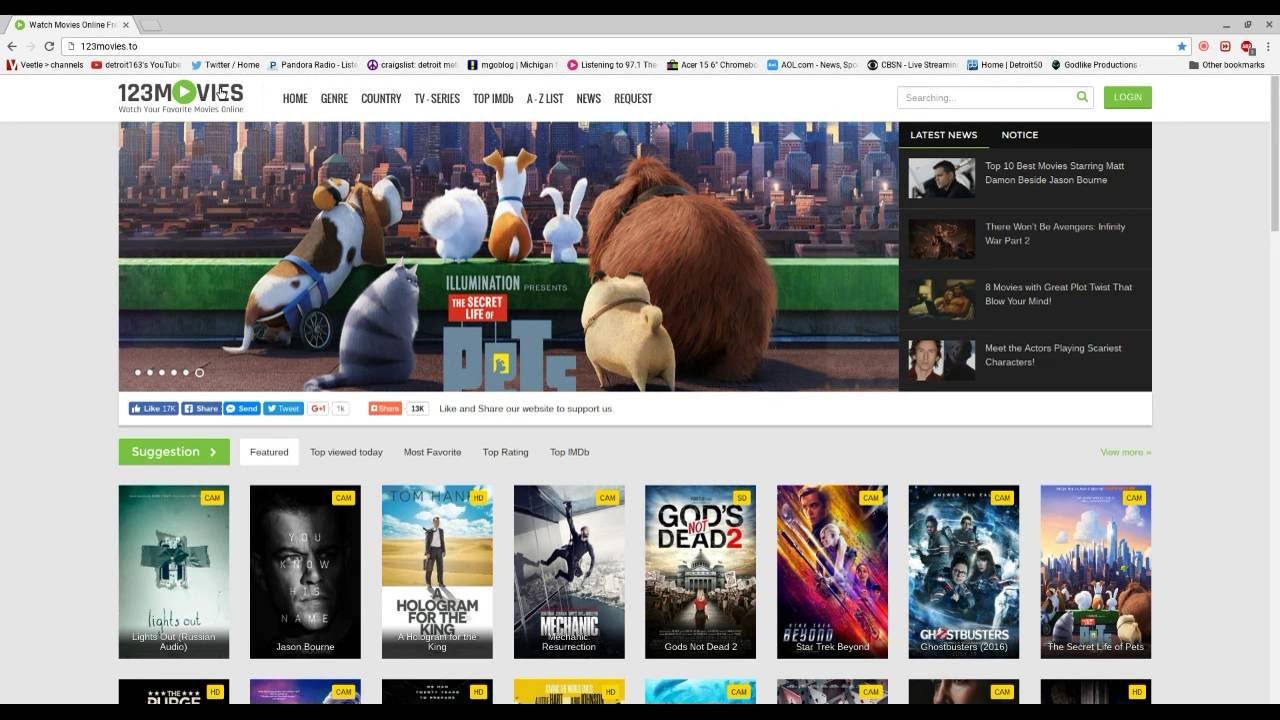The width and height of the screenshot is (1280, 720).
Task: Click the Facebook Share button
Action: click(201, 408)
